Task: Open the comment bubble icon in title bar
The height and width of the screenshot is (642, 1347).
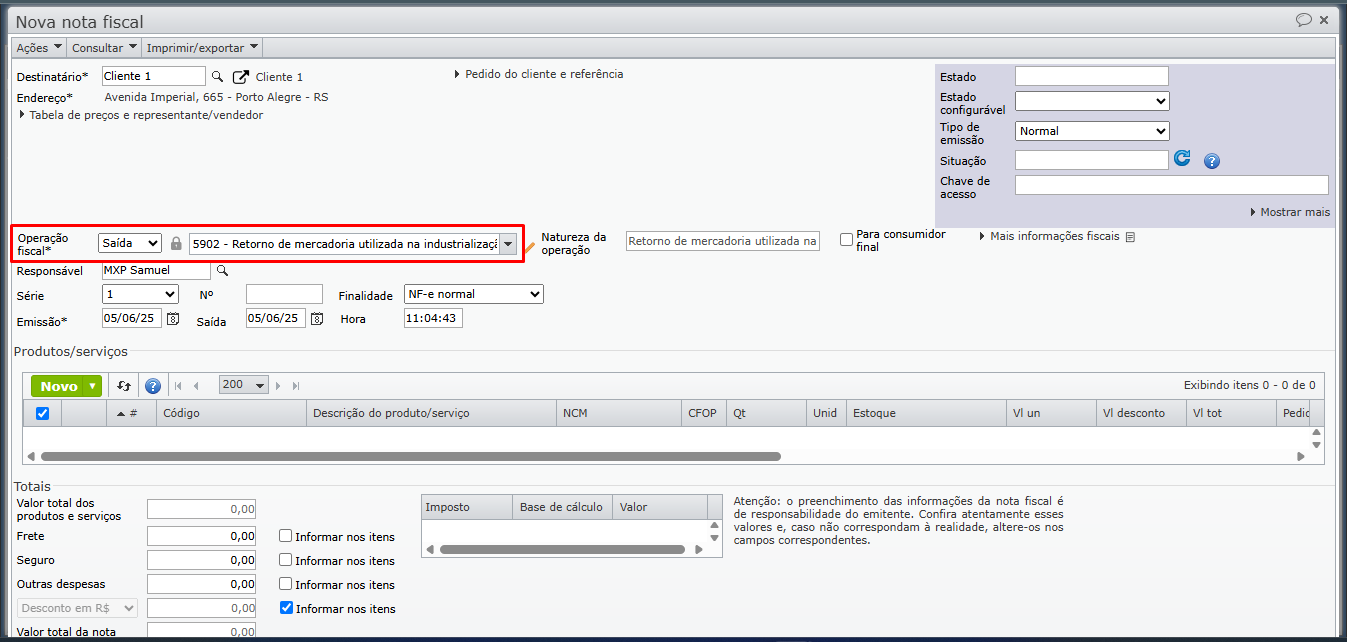Action: coord(1304,20)
